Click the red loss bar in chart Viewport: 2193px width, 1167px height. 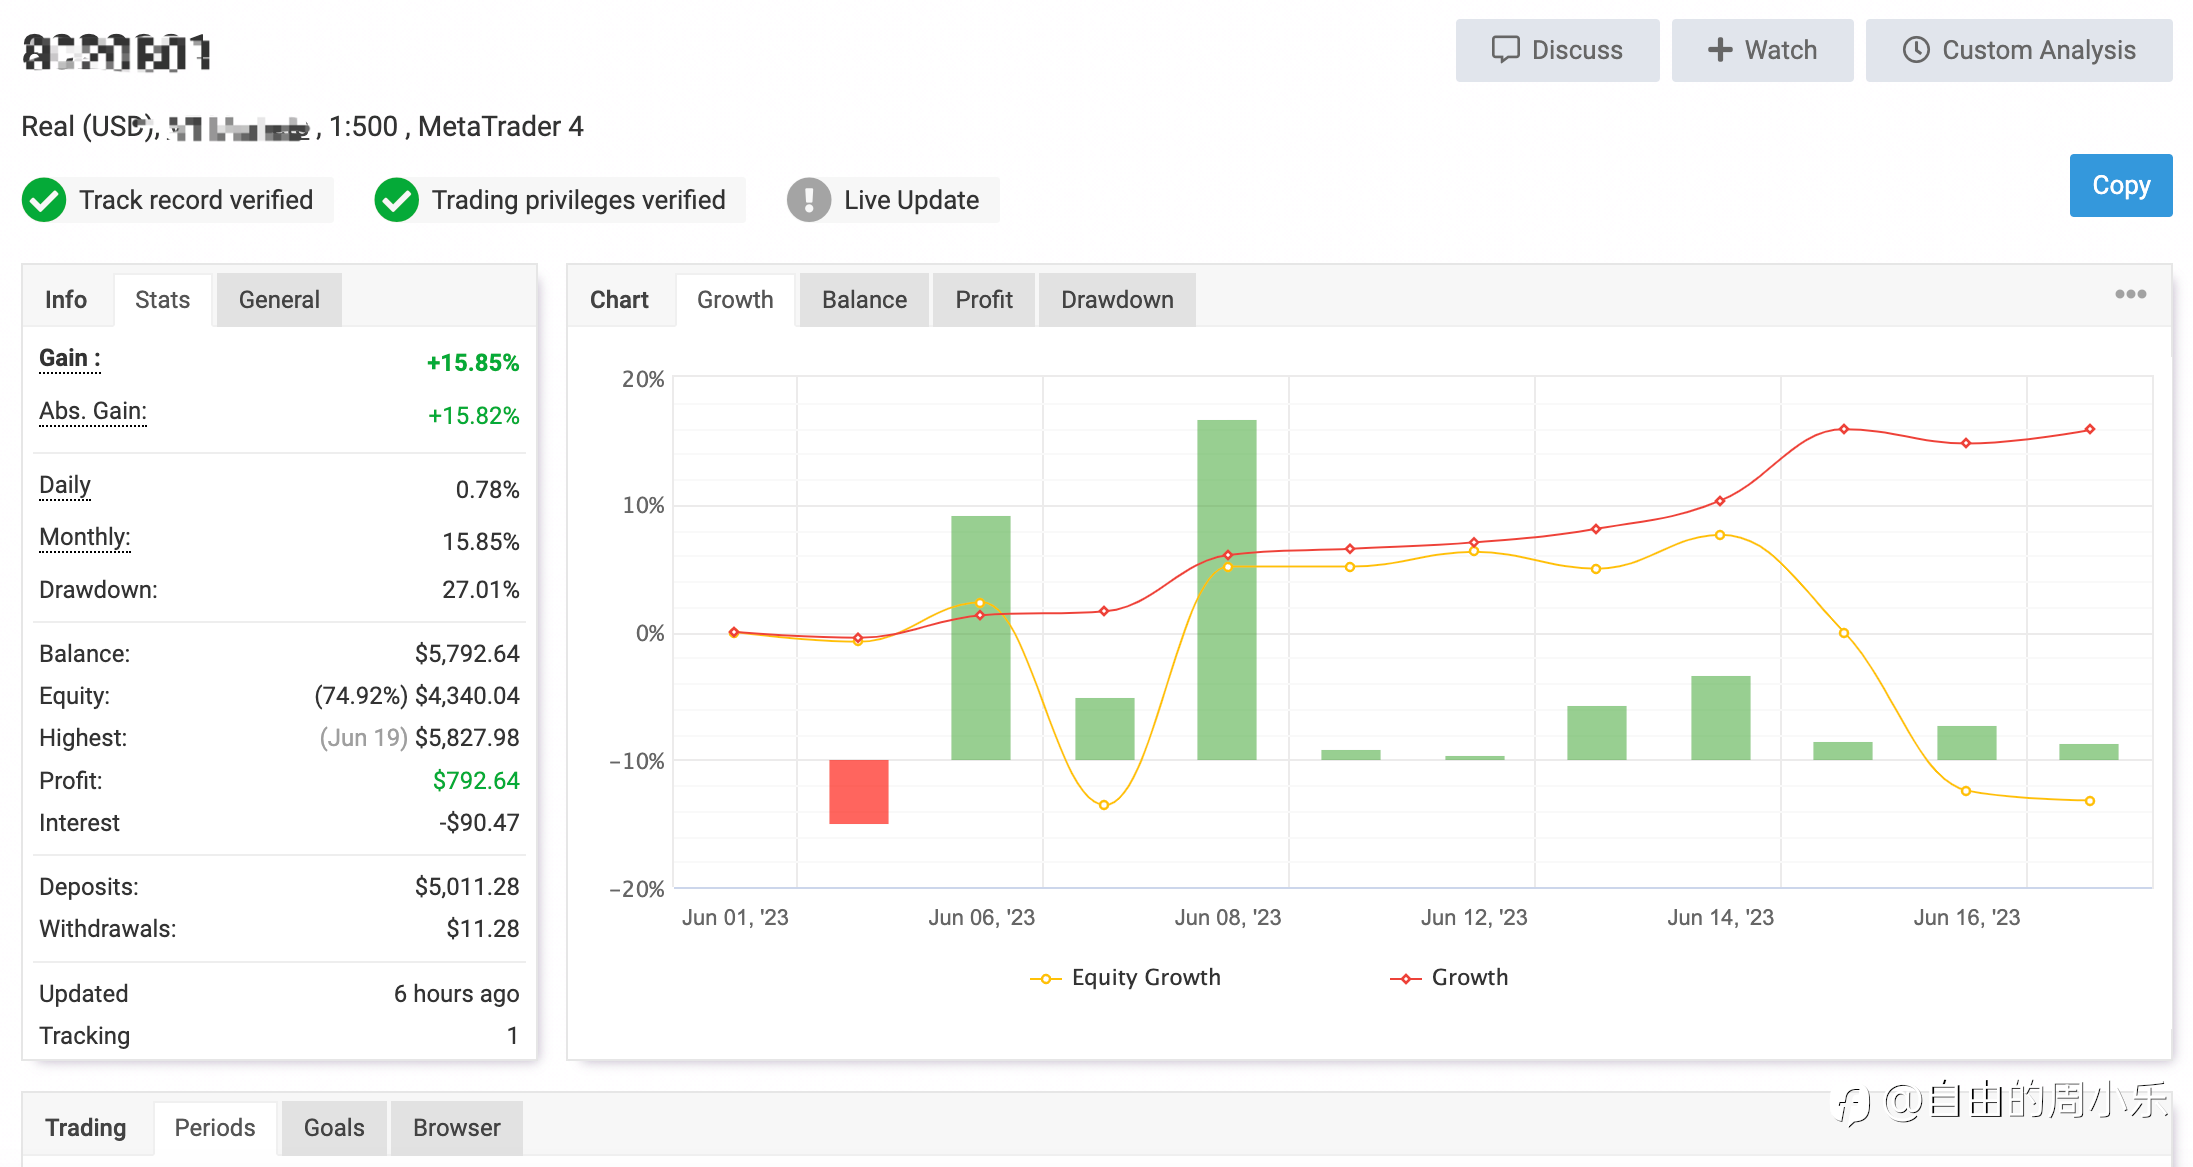pyautogui.click(x=859, y=792)
